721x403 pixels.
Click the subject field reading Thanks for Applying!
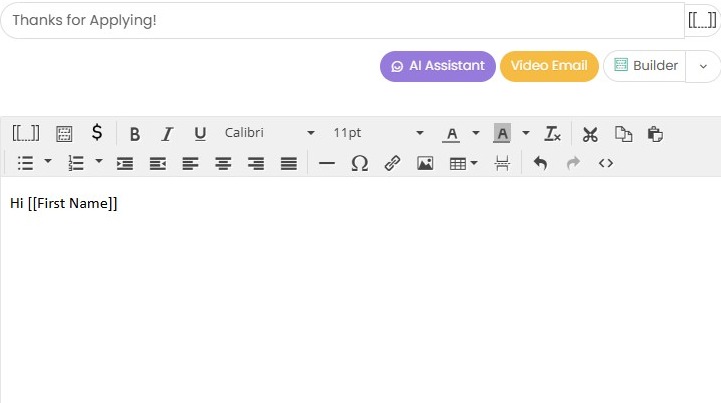click(340, 20)
